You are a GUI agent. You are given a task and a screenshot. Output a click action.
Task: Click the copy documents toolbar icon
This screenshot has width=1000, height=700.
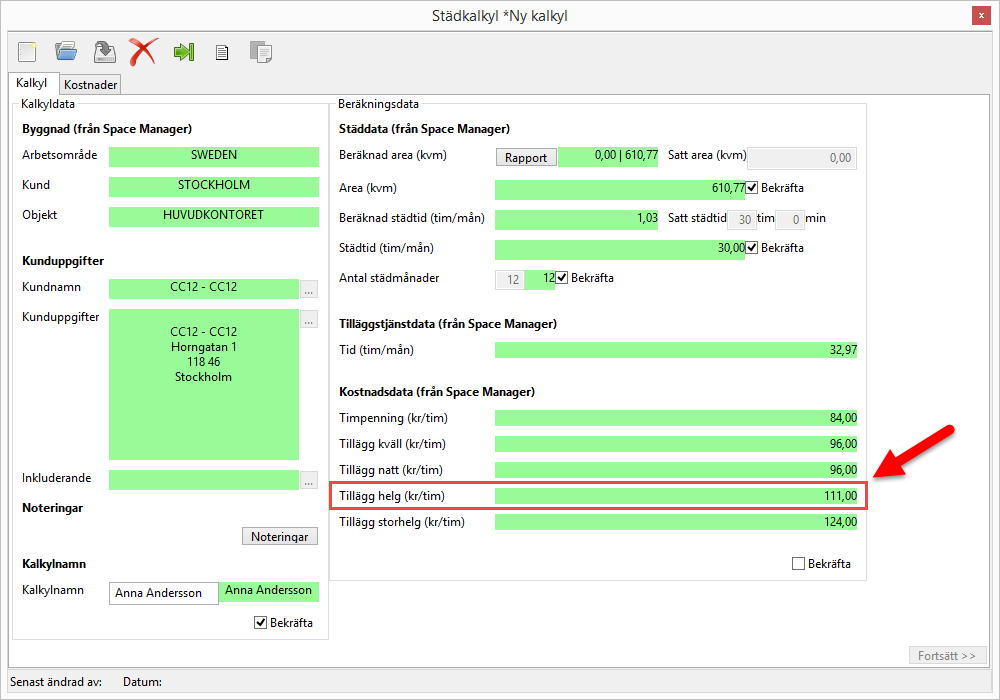pos(261,52)
